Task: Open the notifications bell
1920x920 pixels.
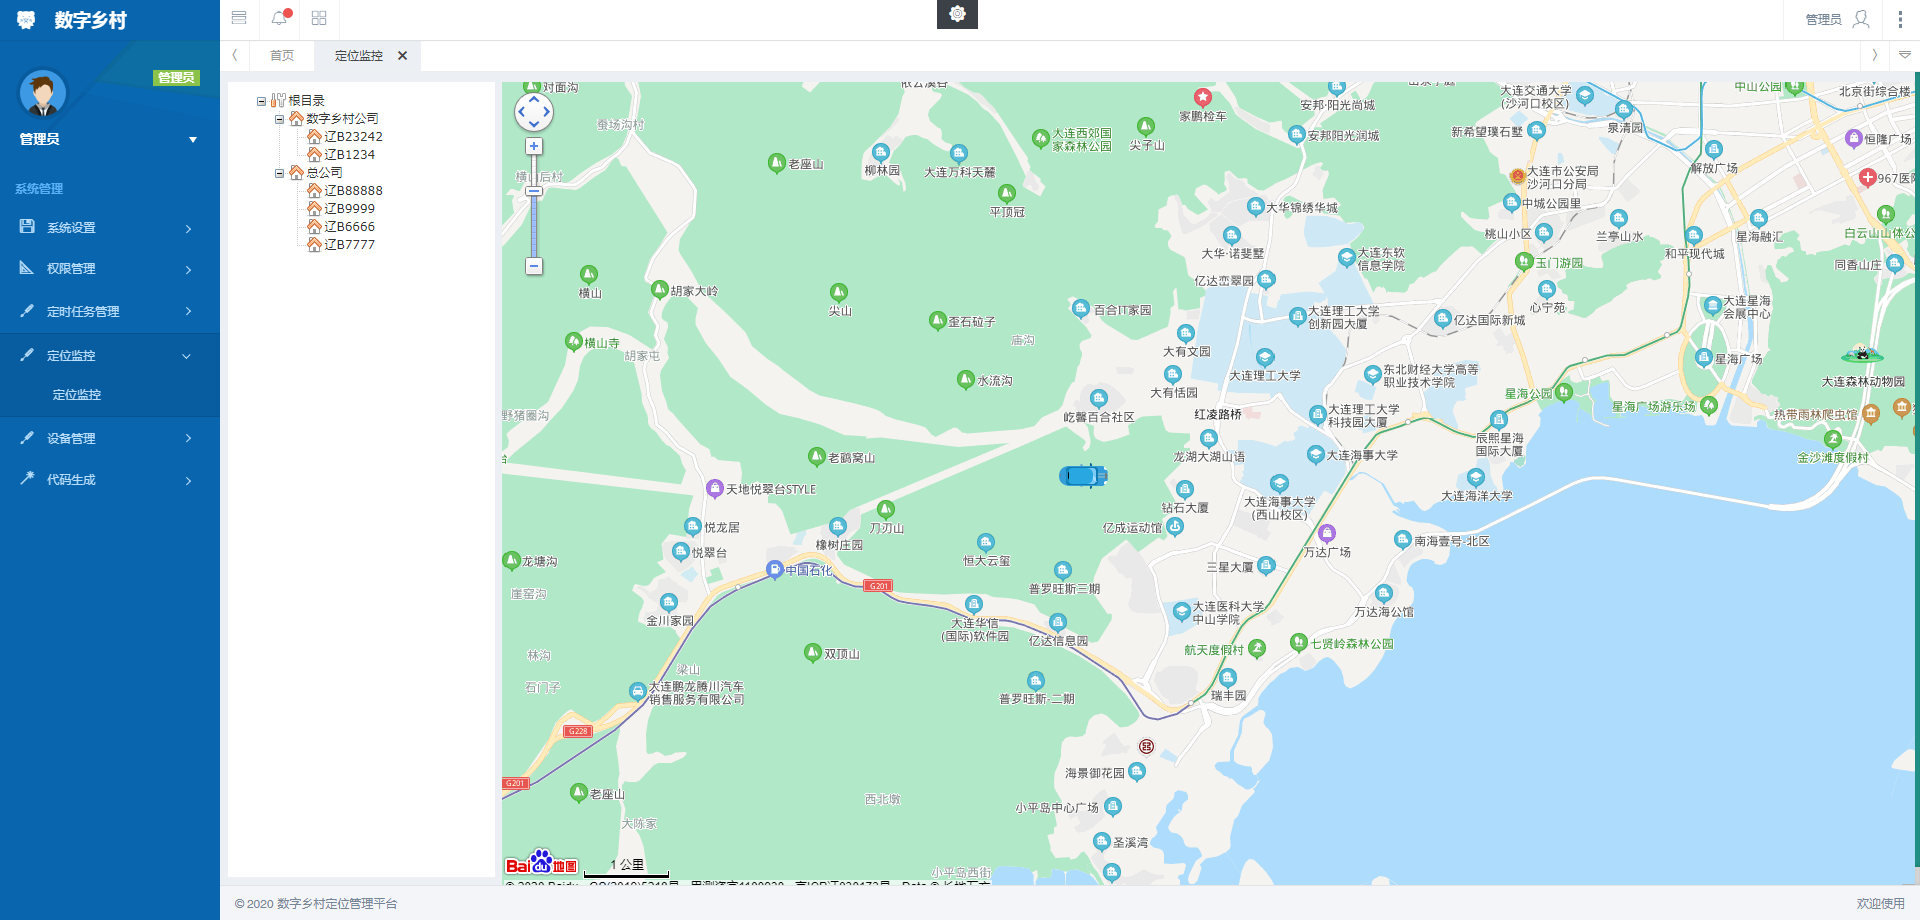Action: (x=280, y=18)
